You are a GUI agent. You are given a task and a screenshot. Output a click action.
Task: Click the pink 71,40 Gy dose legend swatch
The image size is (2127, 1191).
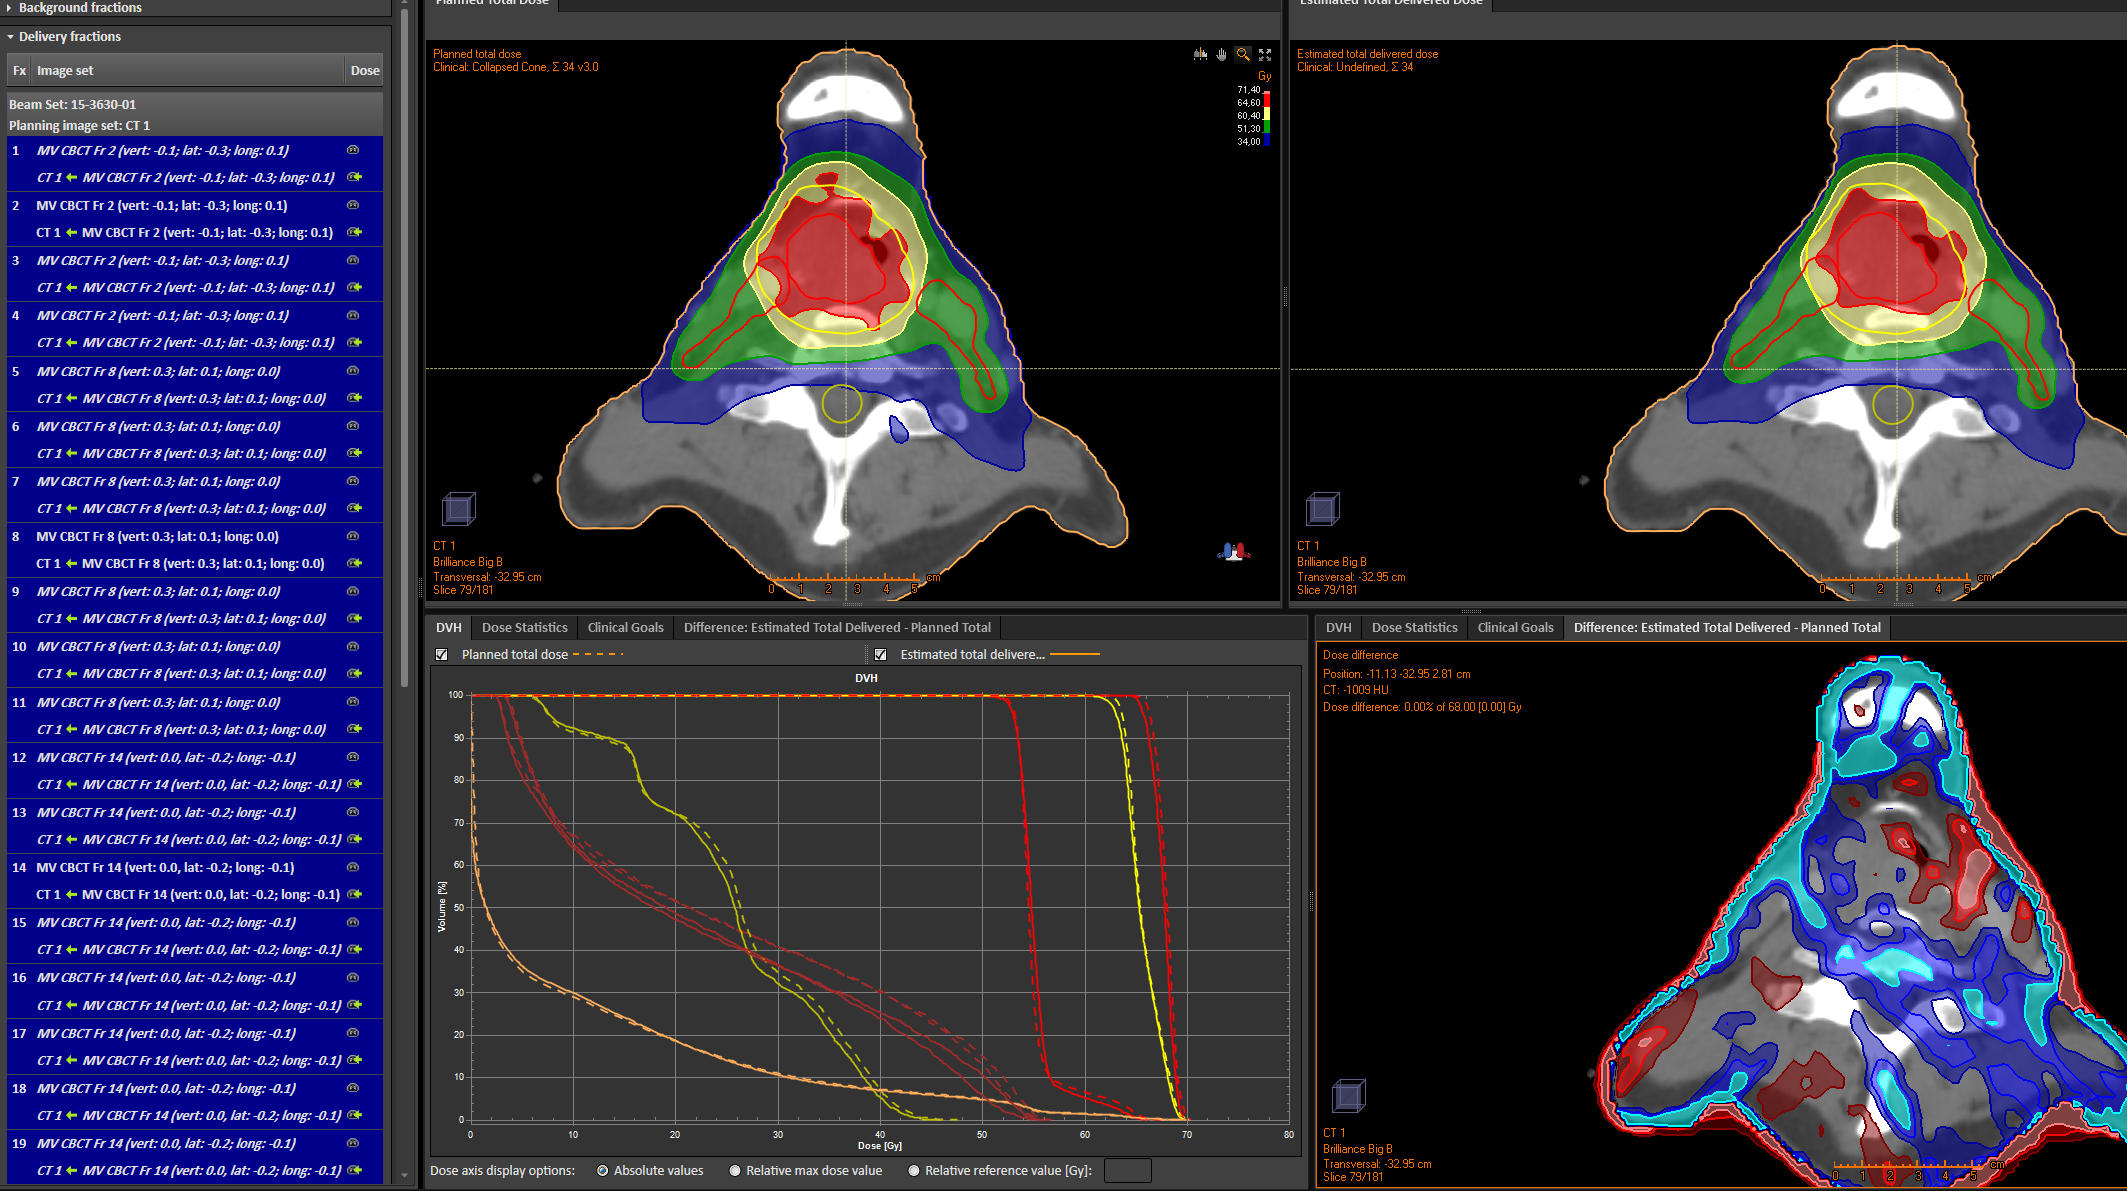(1267, 90)
